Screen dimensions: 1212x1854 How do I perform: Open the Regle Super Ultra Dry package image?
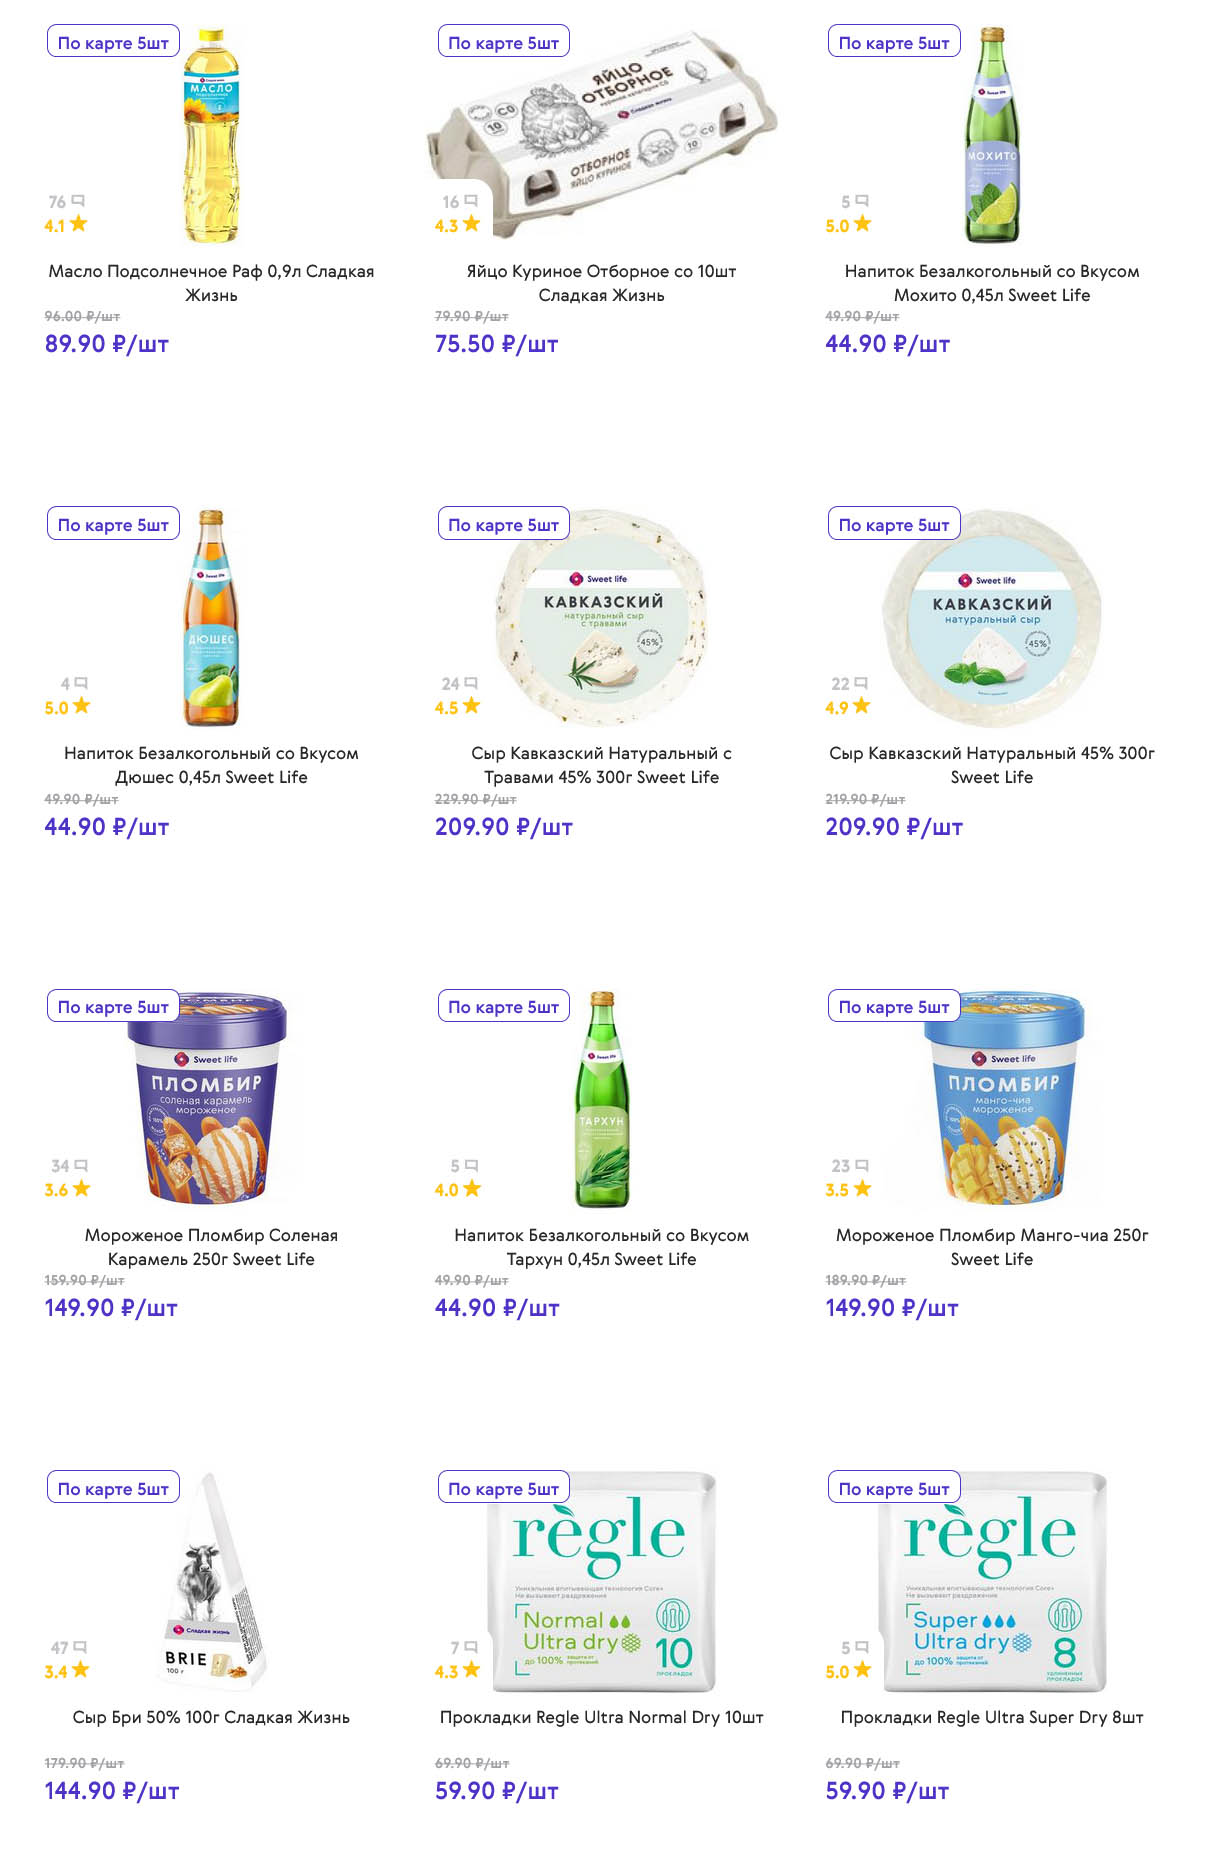[992, 1582]
